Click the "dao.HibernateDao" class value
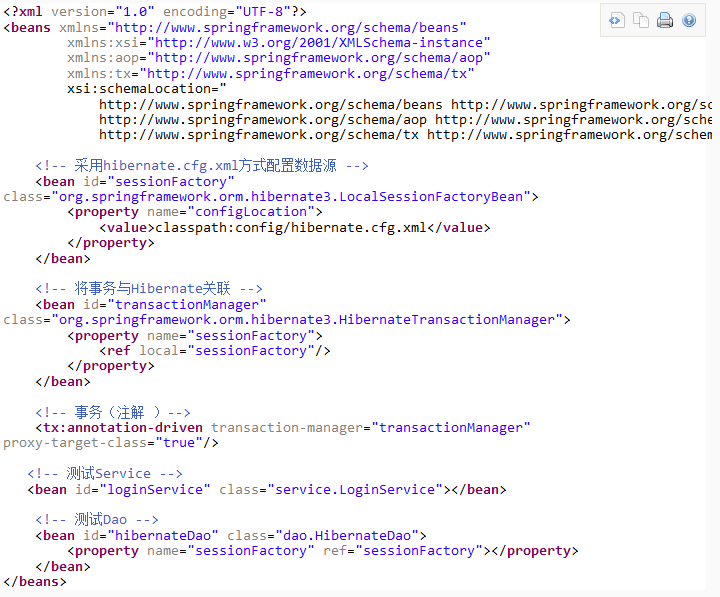This screenshot has height=597, width=720. coord(347,535)
